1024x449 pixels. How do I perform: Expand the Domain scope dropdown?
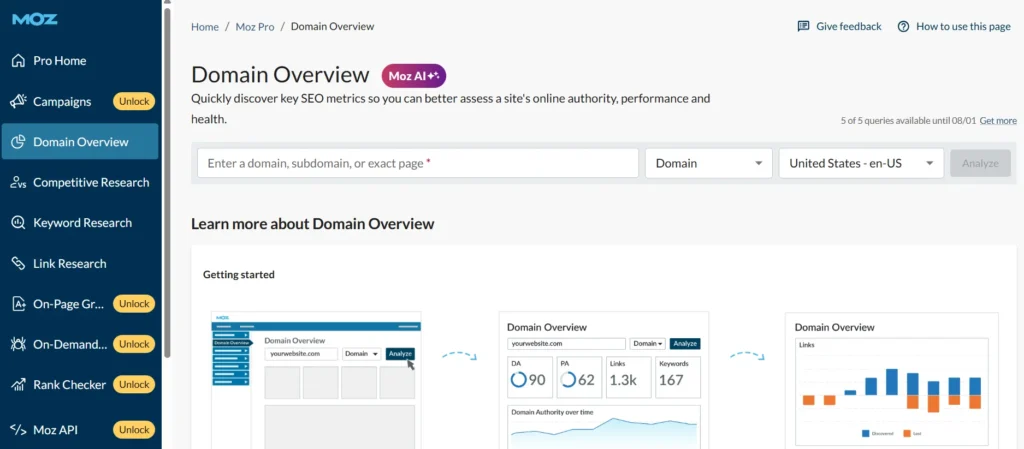click(709, 163)
